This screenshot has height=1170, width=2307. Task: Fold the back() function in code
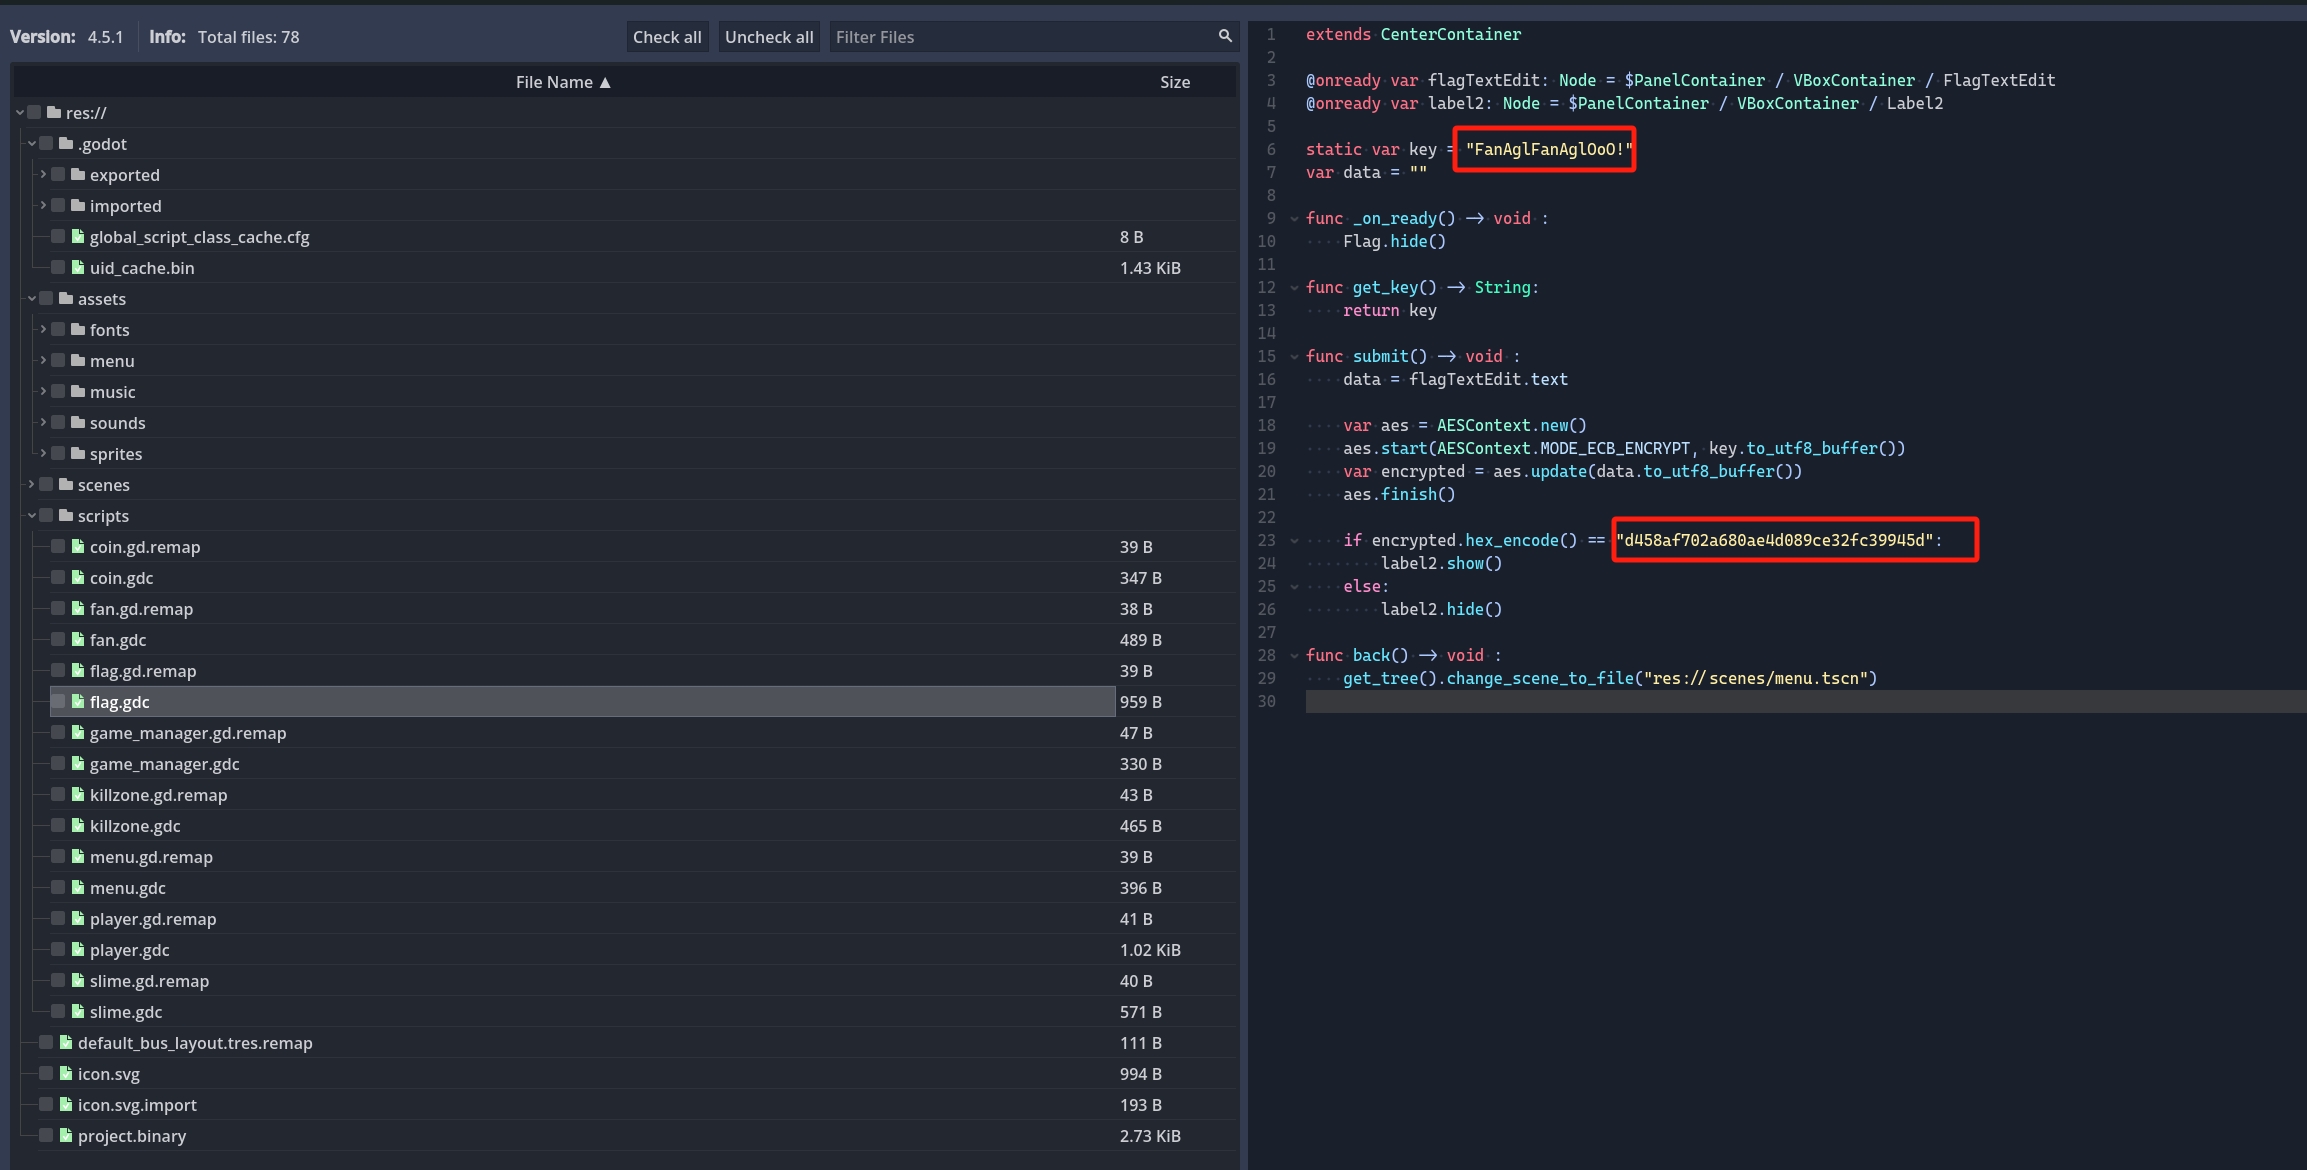pos(1294,655)
